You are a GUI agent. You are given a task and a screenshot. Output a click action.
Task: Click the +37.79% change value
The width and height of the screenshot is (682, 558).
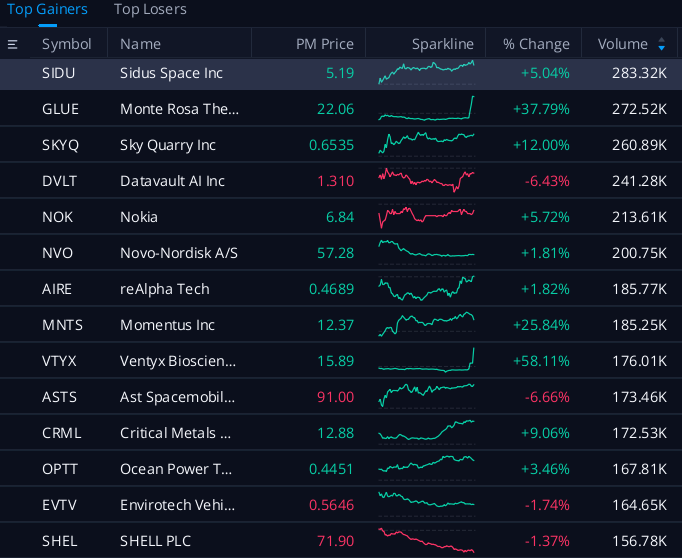click(541, 109)
